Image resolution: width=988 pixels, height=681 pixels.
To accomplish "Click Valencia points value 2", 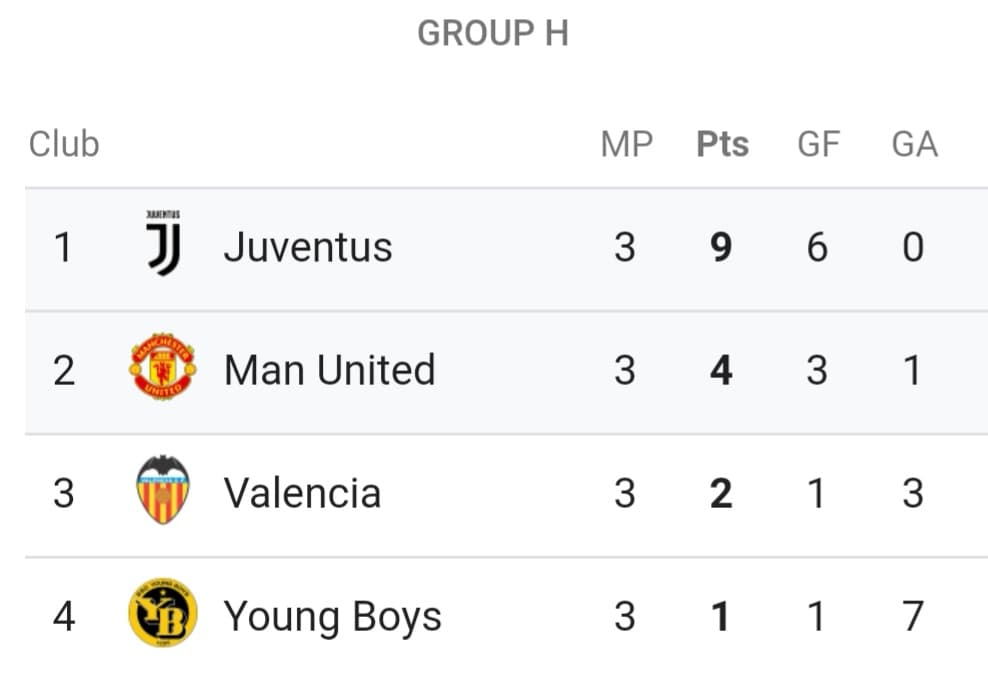I will [x=721, y=493].
